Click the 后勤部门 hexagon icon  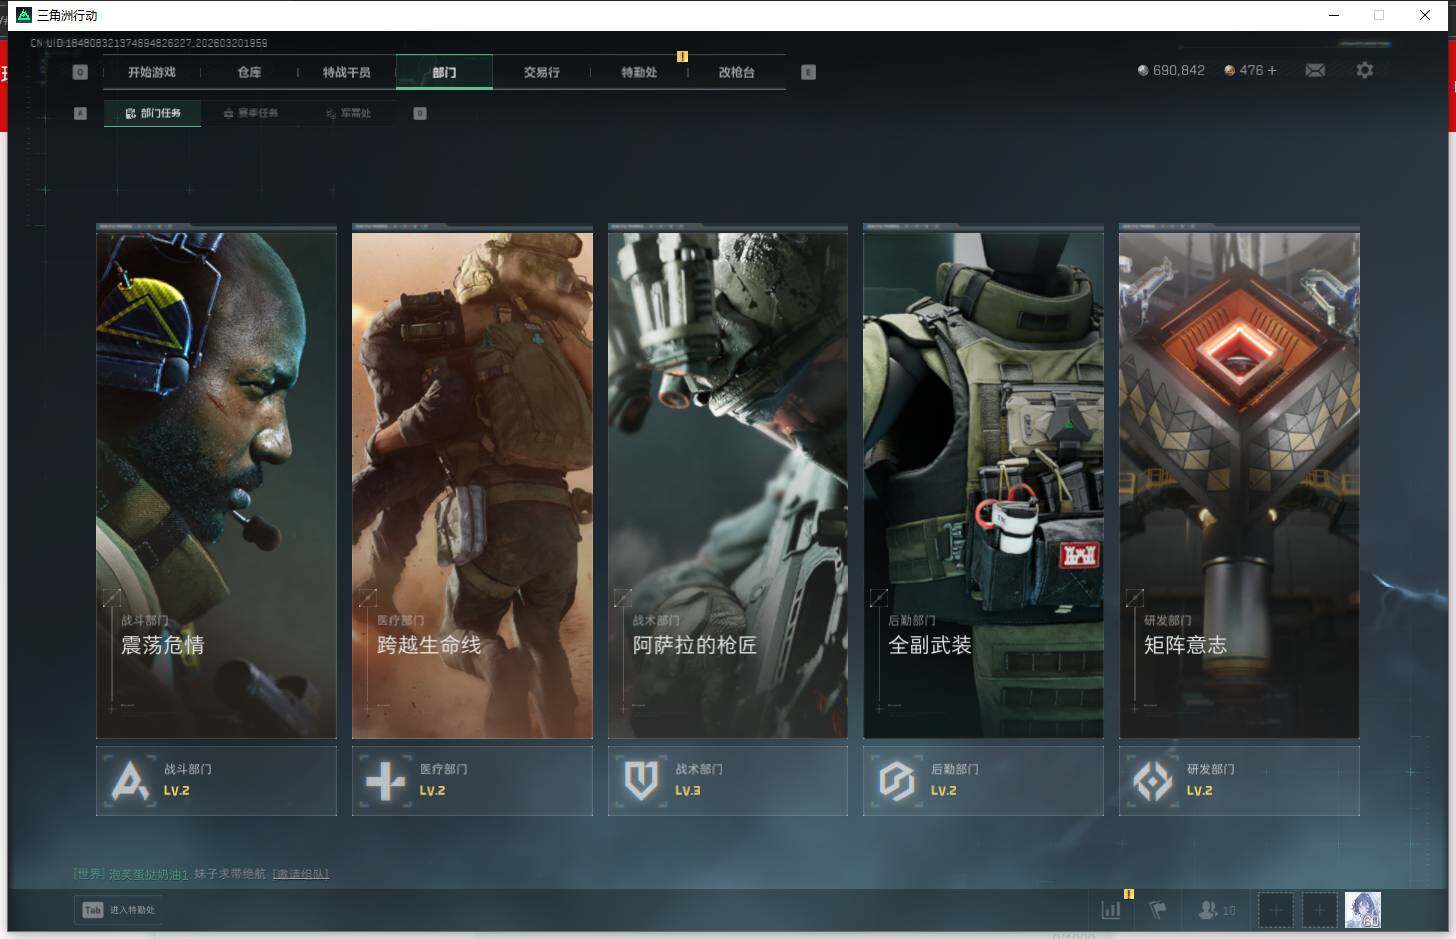[x=897, y=781]
